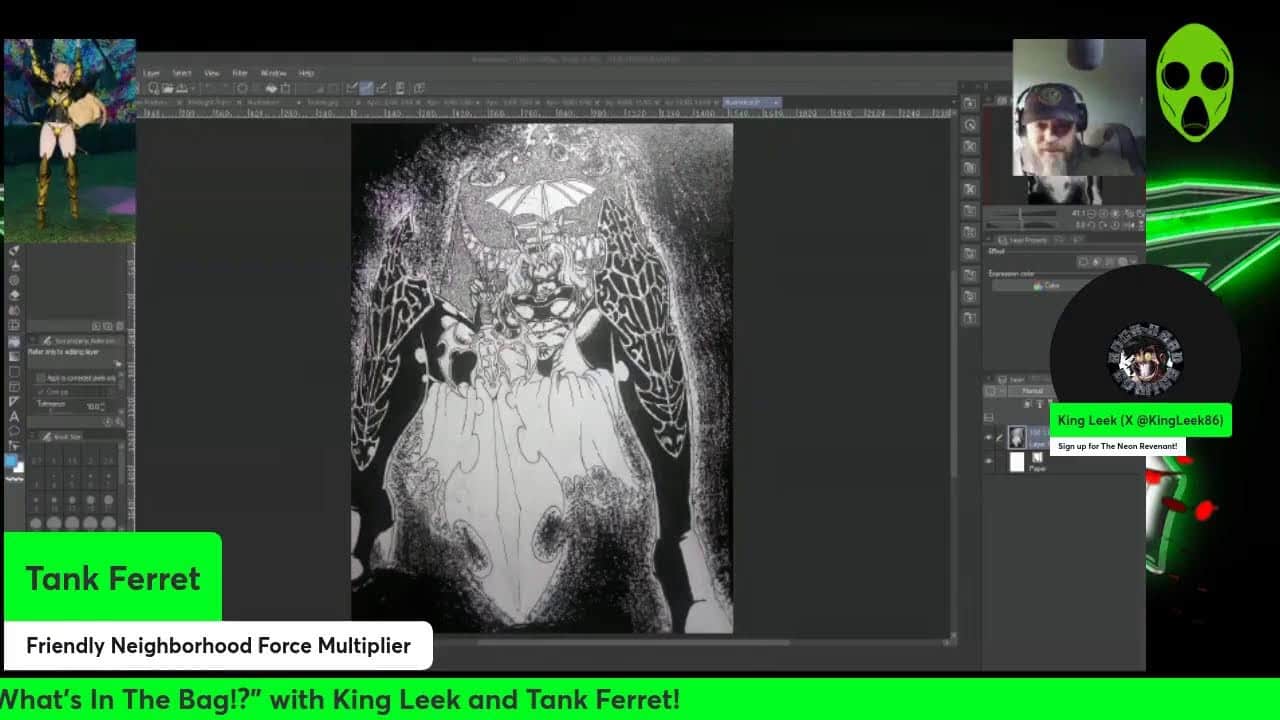Hide the Paper layer with eye icon
The width and height of the screenshot is (1280, 720).
click(x=989, y=461)
